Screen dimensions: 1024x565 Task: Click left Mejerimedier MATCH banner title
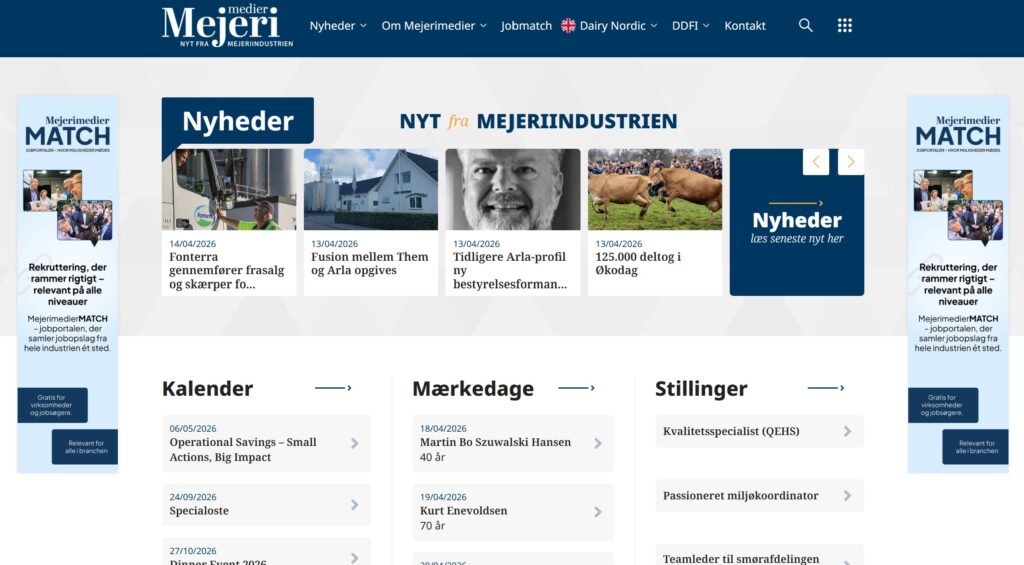68,133
